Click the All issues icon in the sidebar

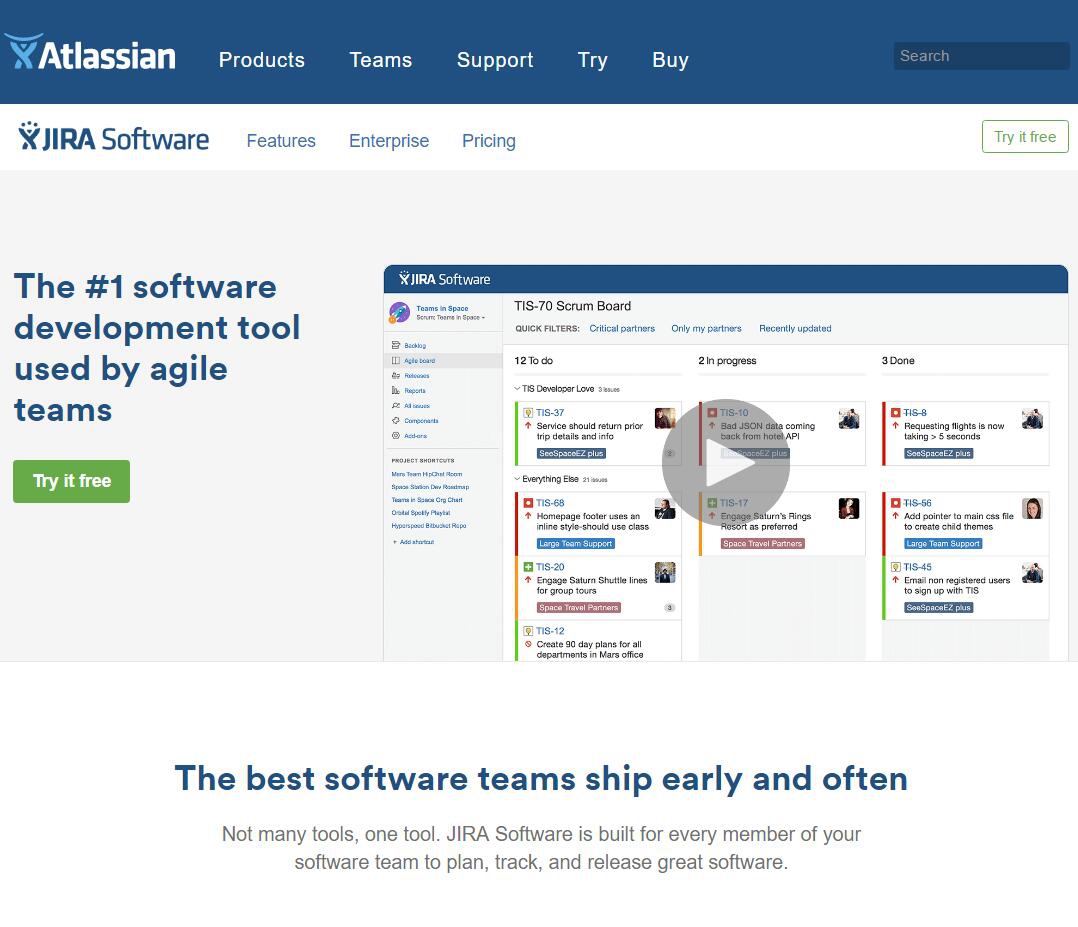(x=395, y=406)
